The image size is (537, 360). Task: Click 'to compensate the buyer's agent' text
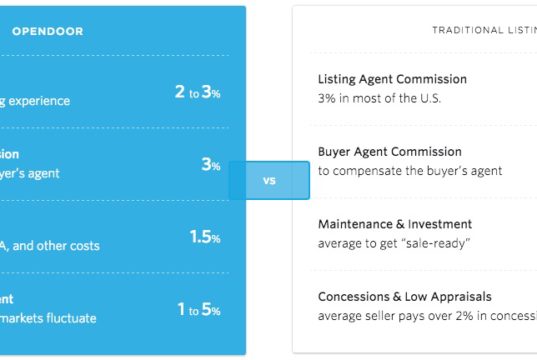pos(410,171)
